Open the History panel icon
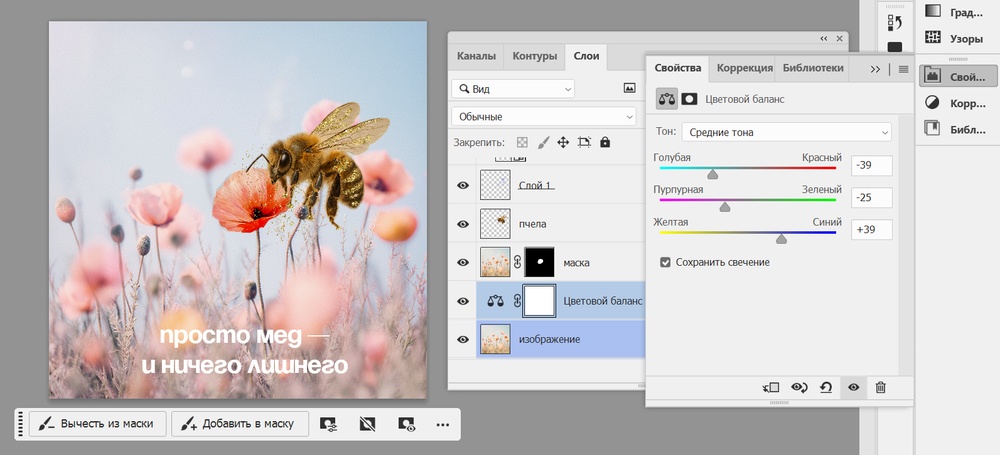 [895, 21]
